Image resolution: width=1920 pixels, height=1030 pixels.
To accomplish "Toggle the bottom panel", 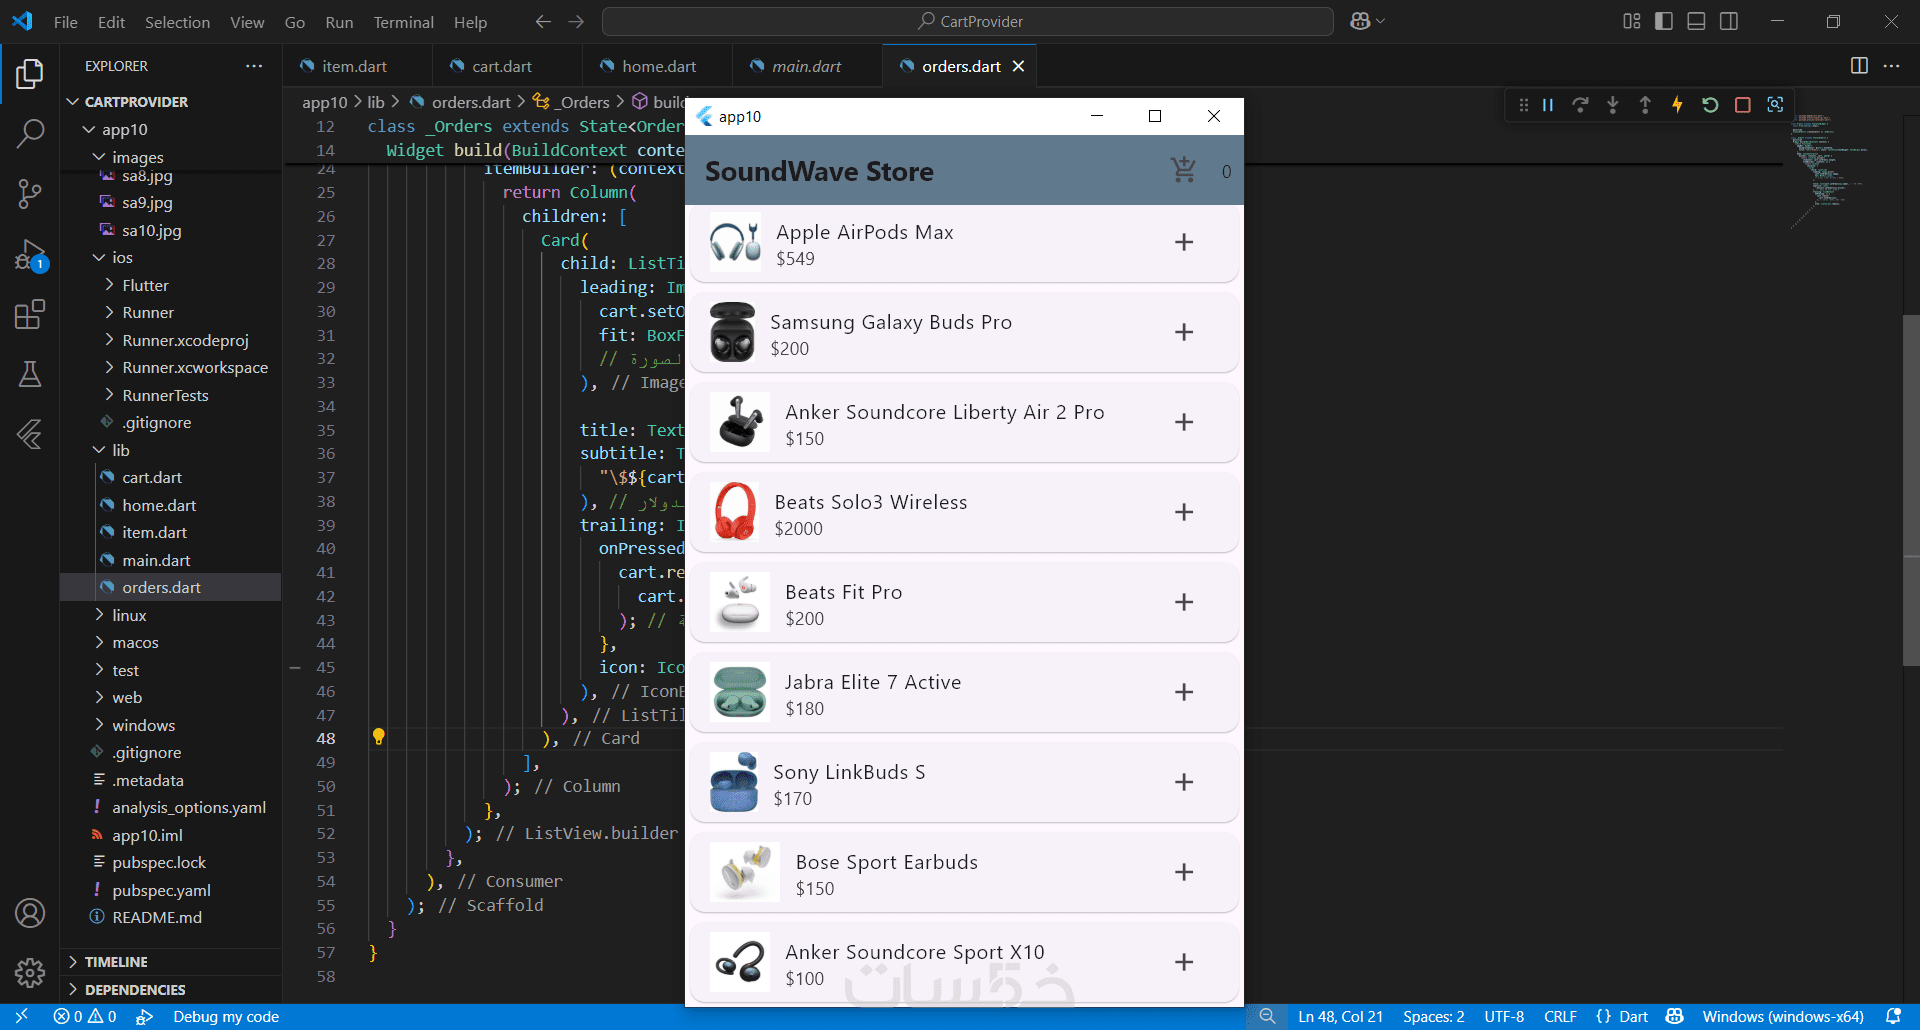I will [1696, 21].
